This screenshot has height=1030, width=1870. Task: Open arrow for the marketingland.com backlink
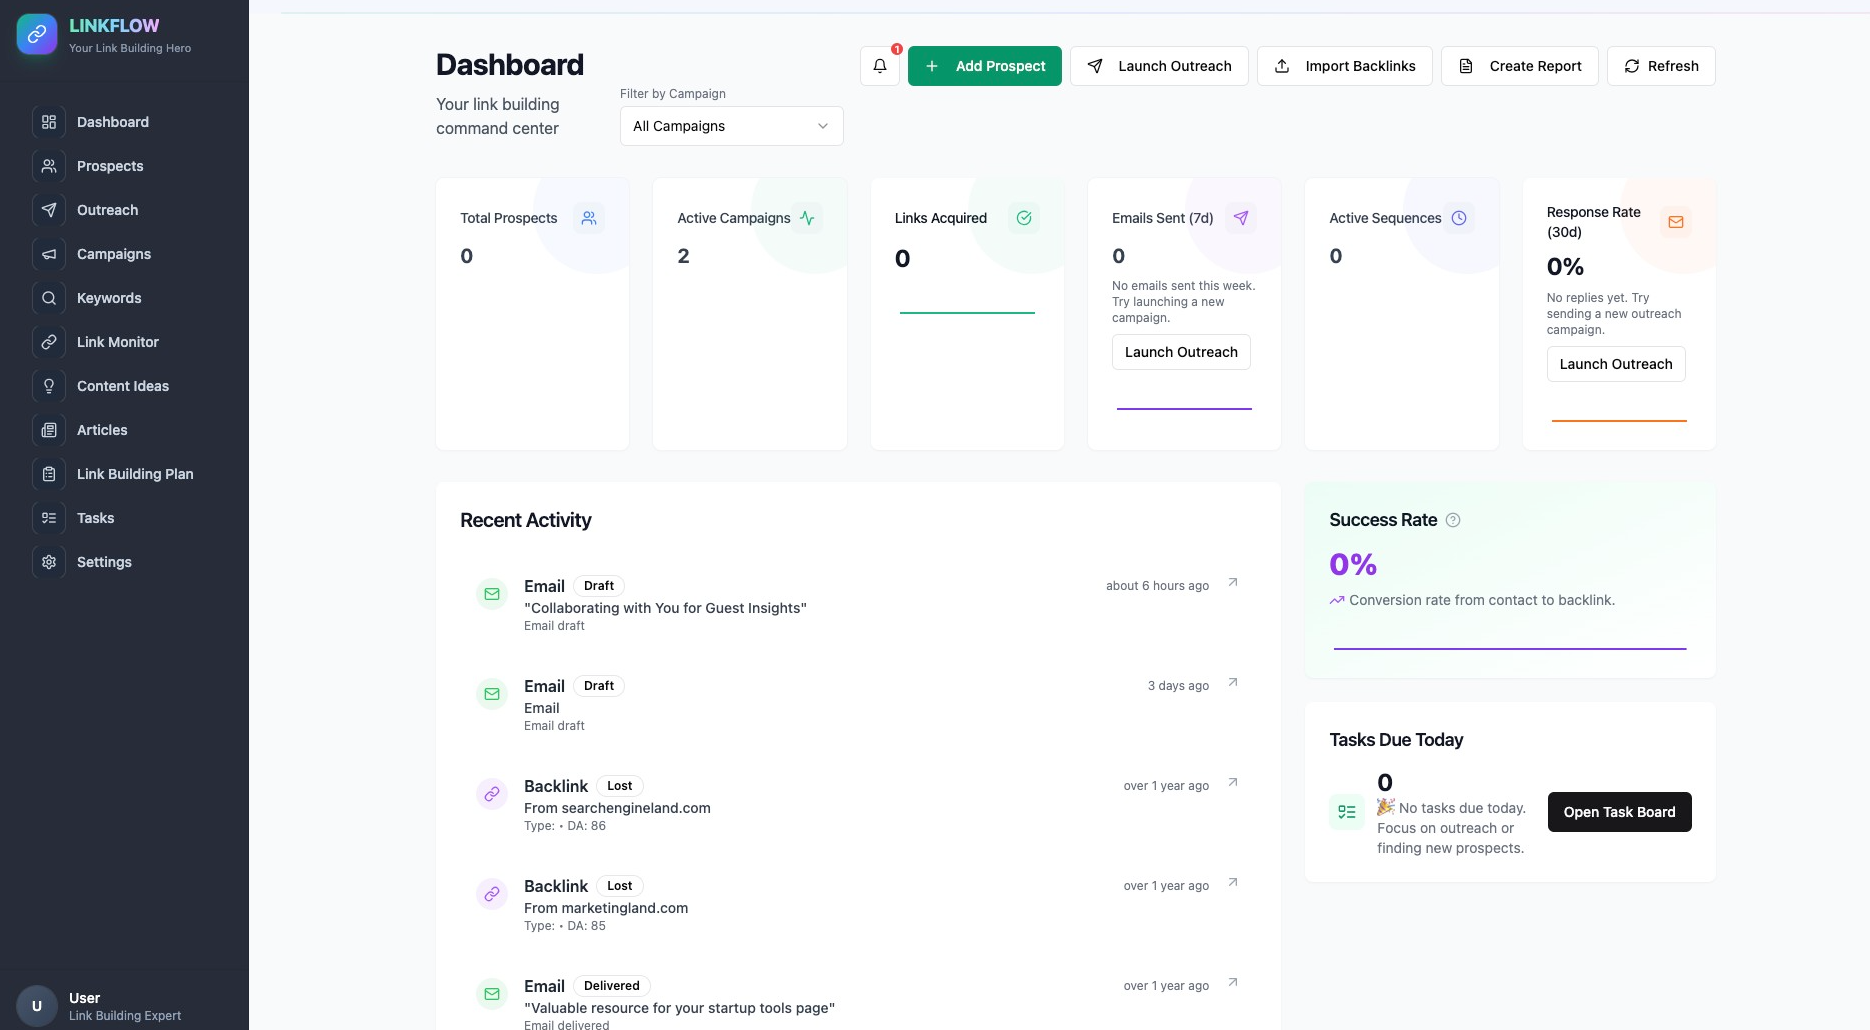(x=1233, y=883)
